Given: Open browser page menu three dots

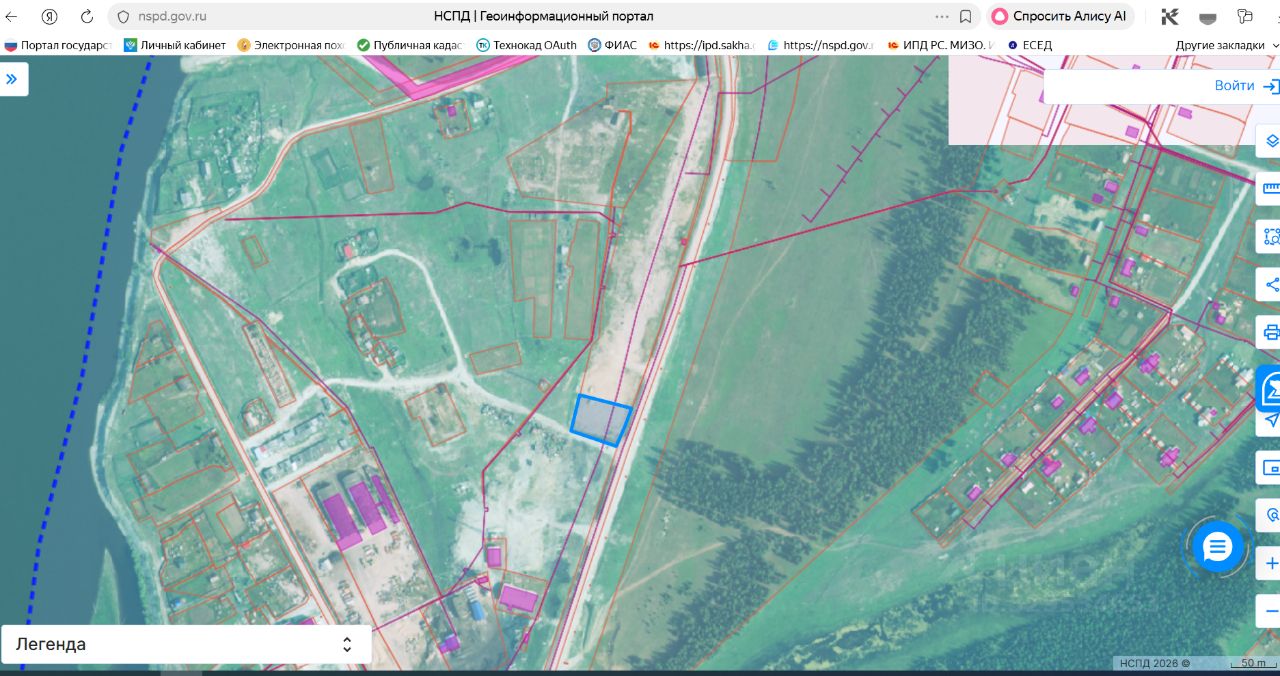Looking at the screenshot, I should pyautogui.click(x=942, y=17).
